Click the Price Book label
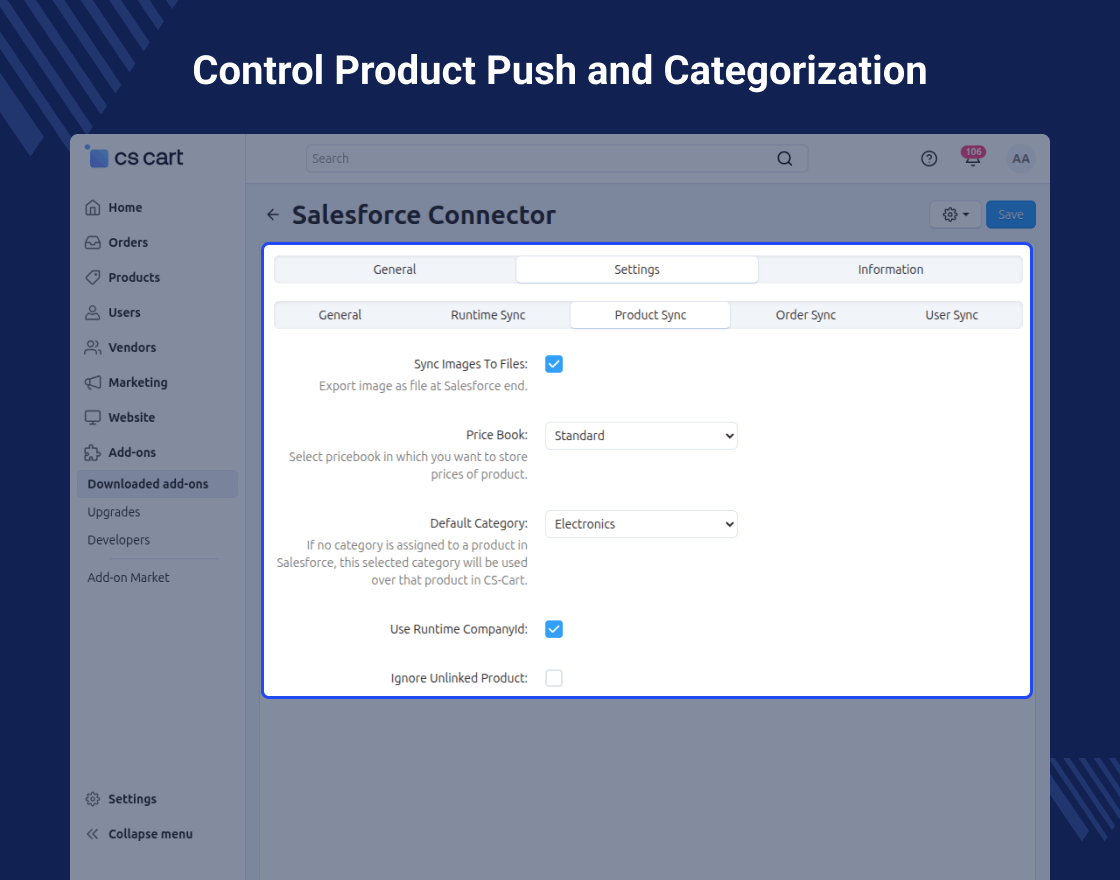This screenshot has width=1120, height=880. pyautogui.click(x=496, y=434)
